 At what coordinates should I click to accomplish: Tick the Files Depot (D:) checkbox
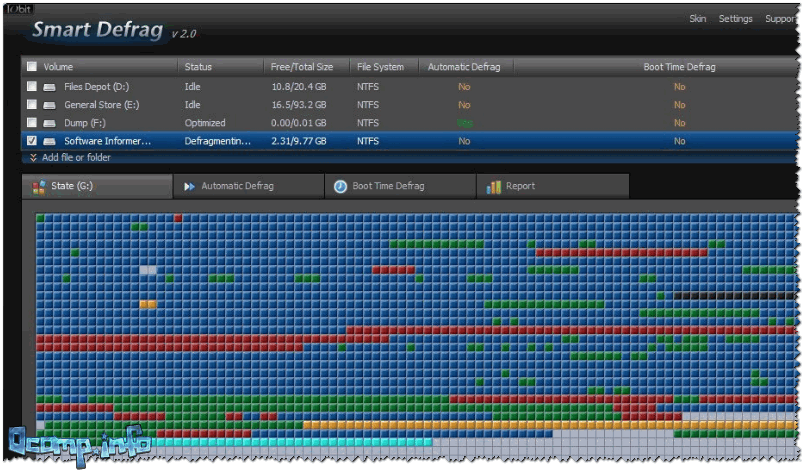click(32, 86)
